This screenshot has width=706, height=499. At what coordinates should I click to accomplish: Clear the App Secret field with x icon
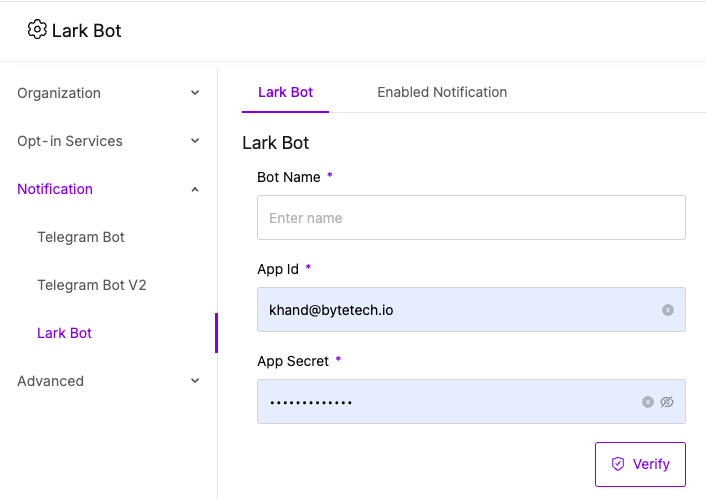647,402
